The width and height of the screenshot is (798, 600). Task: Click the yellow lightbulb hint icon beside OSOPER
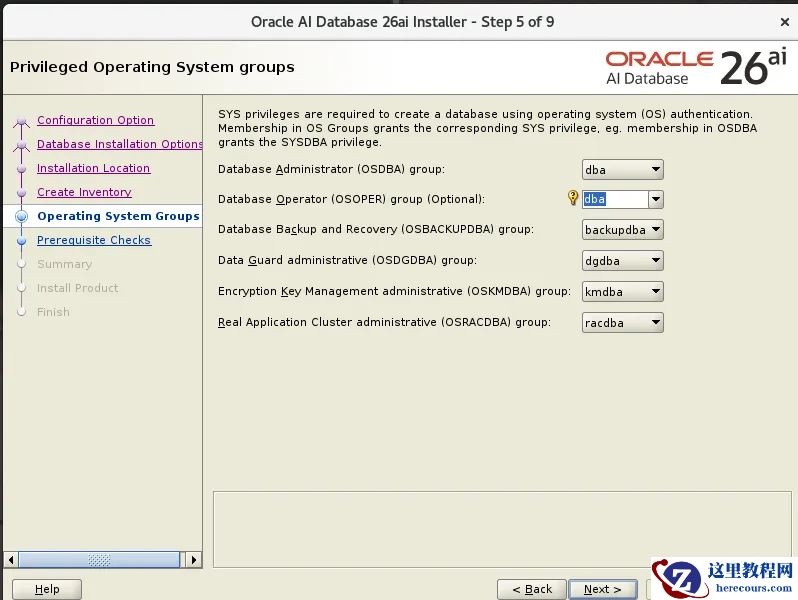573,197
